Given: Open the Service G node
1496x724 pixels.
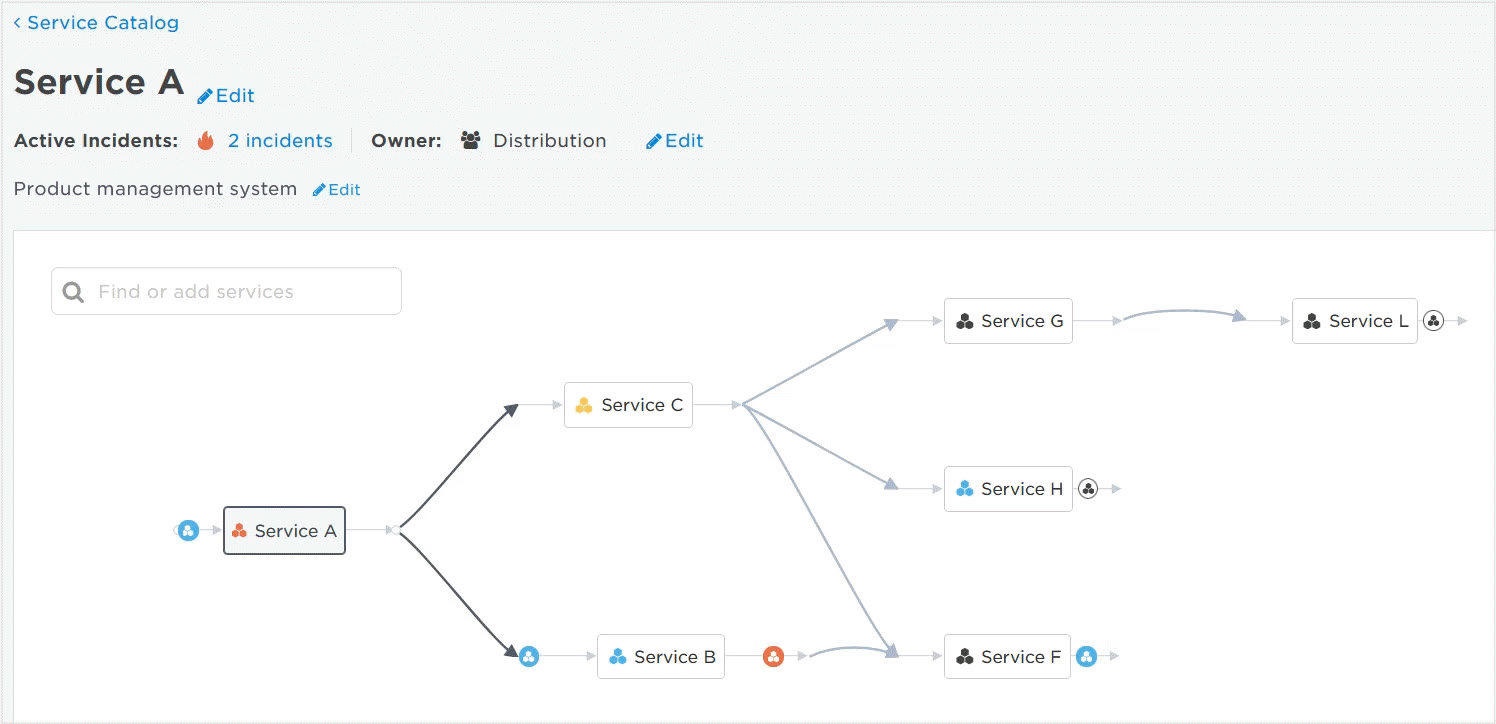Looking at the screenshot, I should 1008,321.
